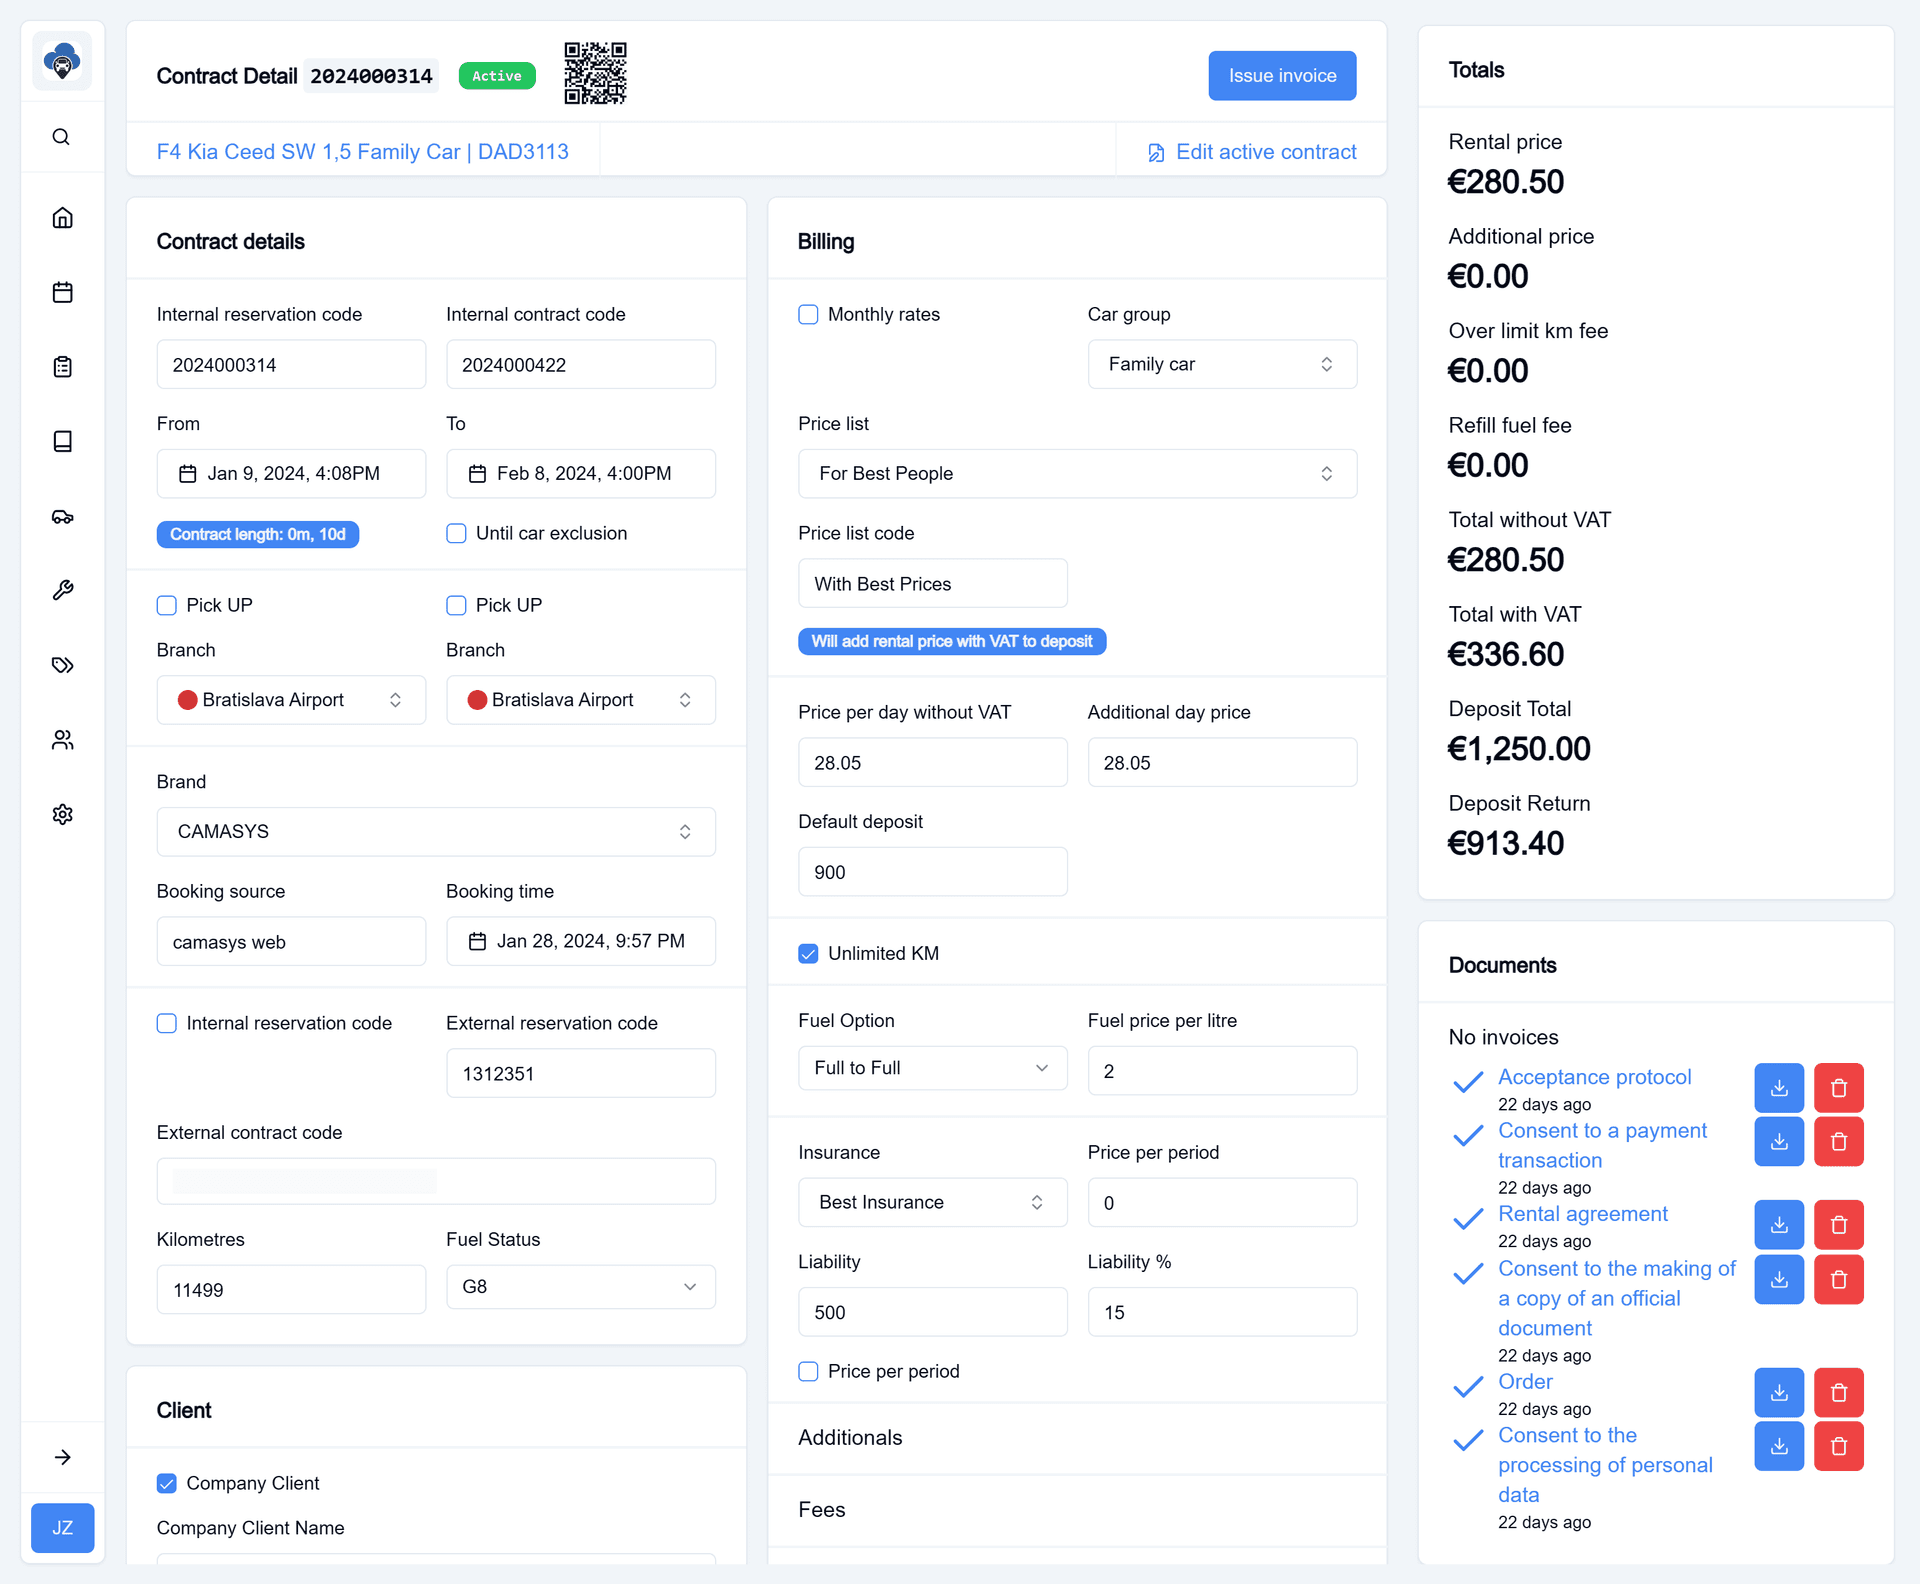Viewport: 1920px width, 1584px height.
Task: Open Car group dropdown Family car
Action: pos(1222,364)
